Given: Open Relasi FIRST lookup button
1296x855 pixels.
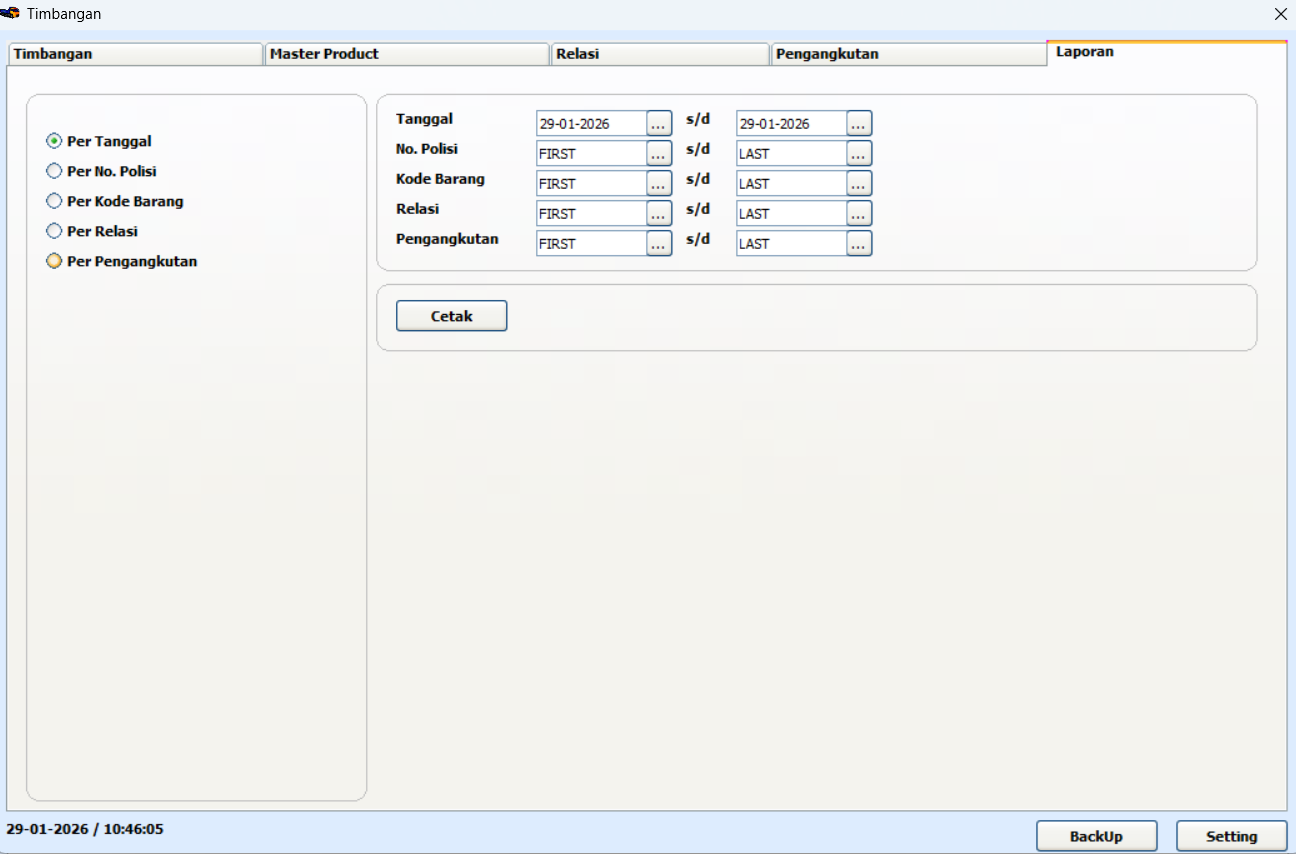Looking at the screenshot, I should point(659,214).
